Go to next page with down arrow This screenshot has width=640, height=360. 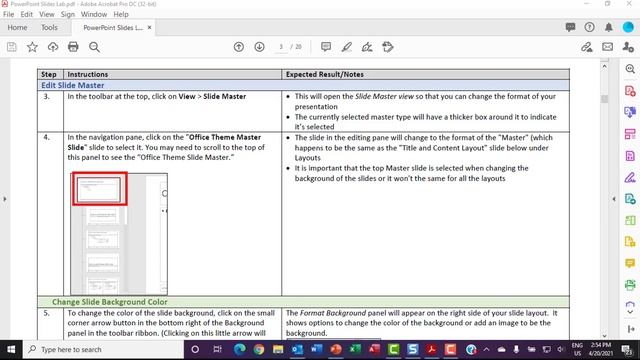pos(259,47)
